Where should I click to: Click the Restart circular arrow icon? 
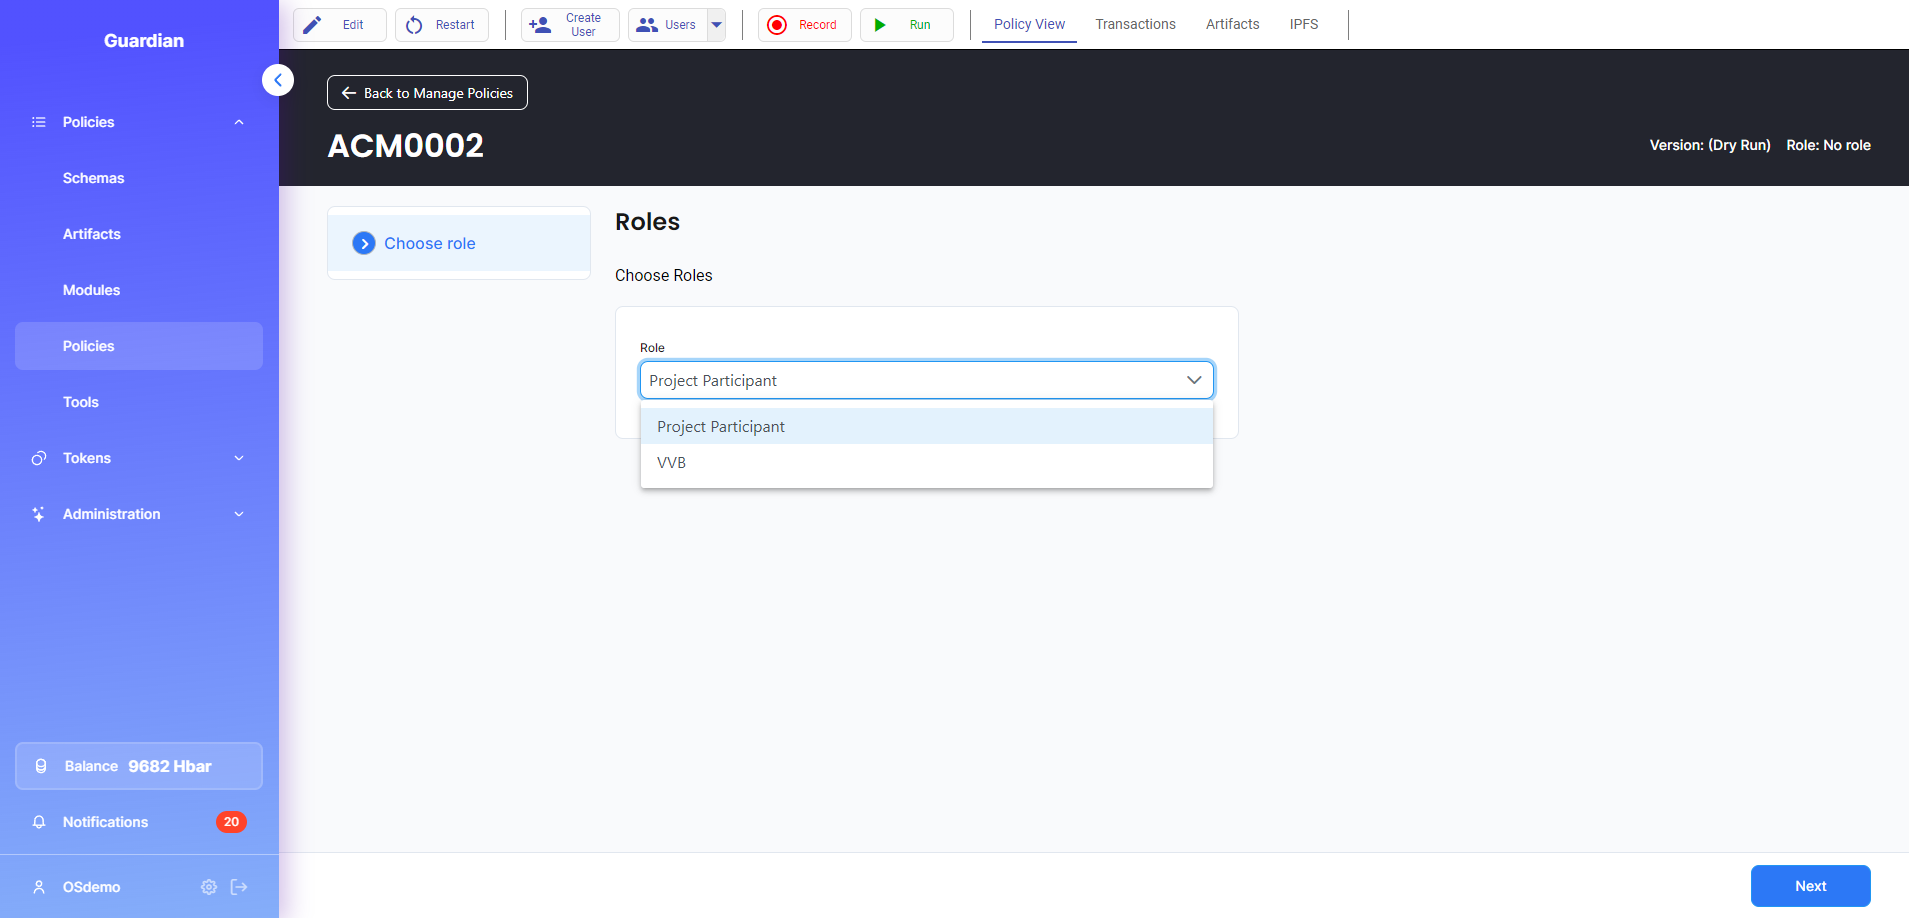click(414, 25)
